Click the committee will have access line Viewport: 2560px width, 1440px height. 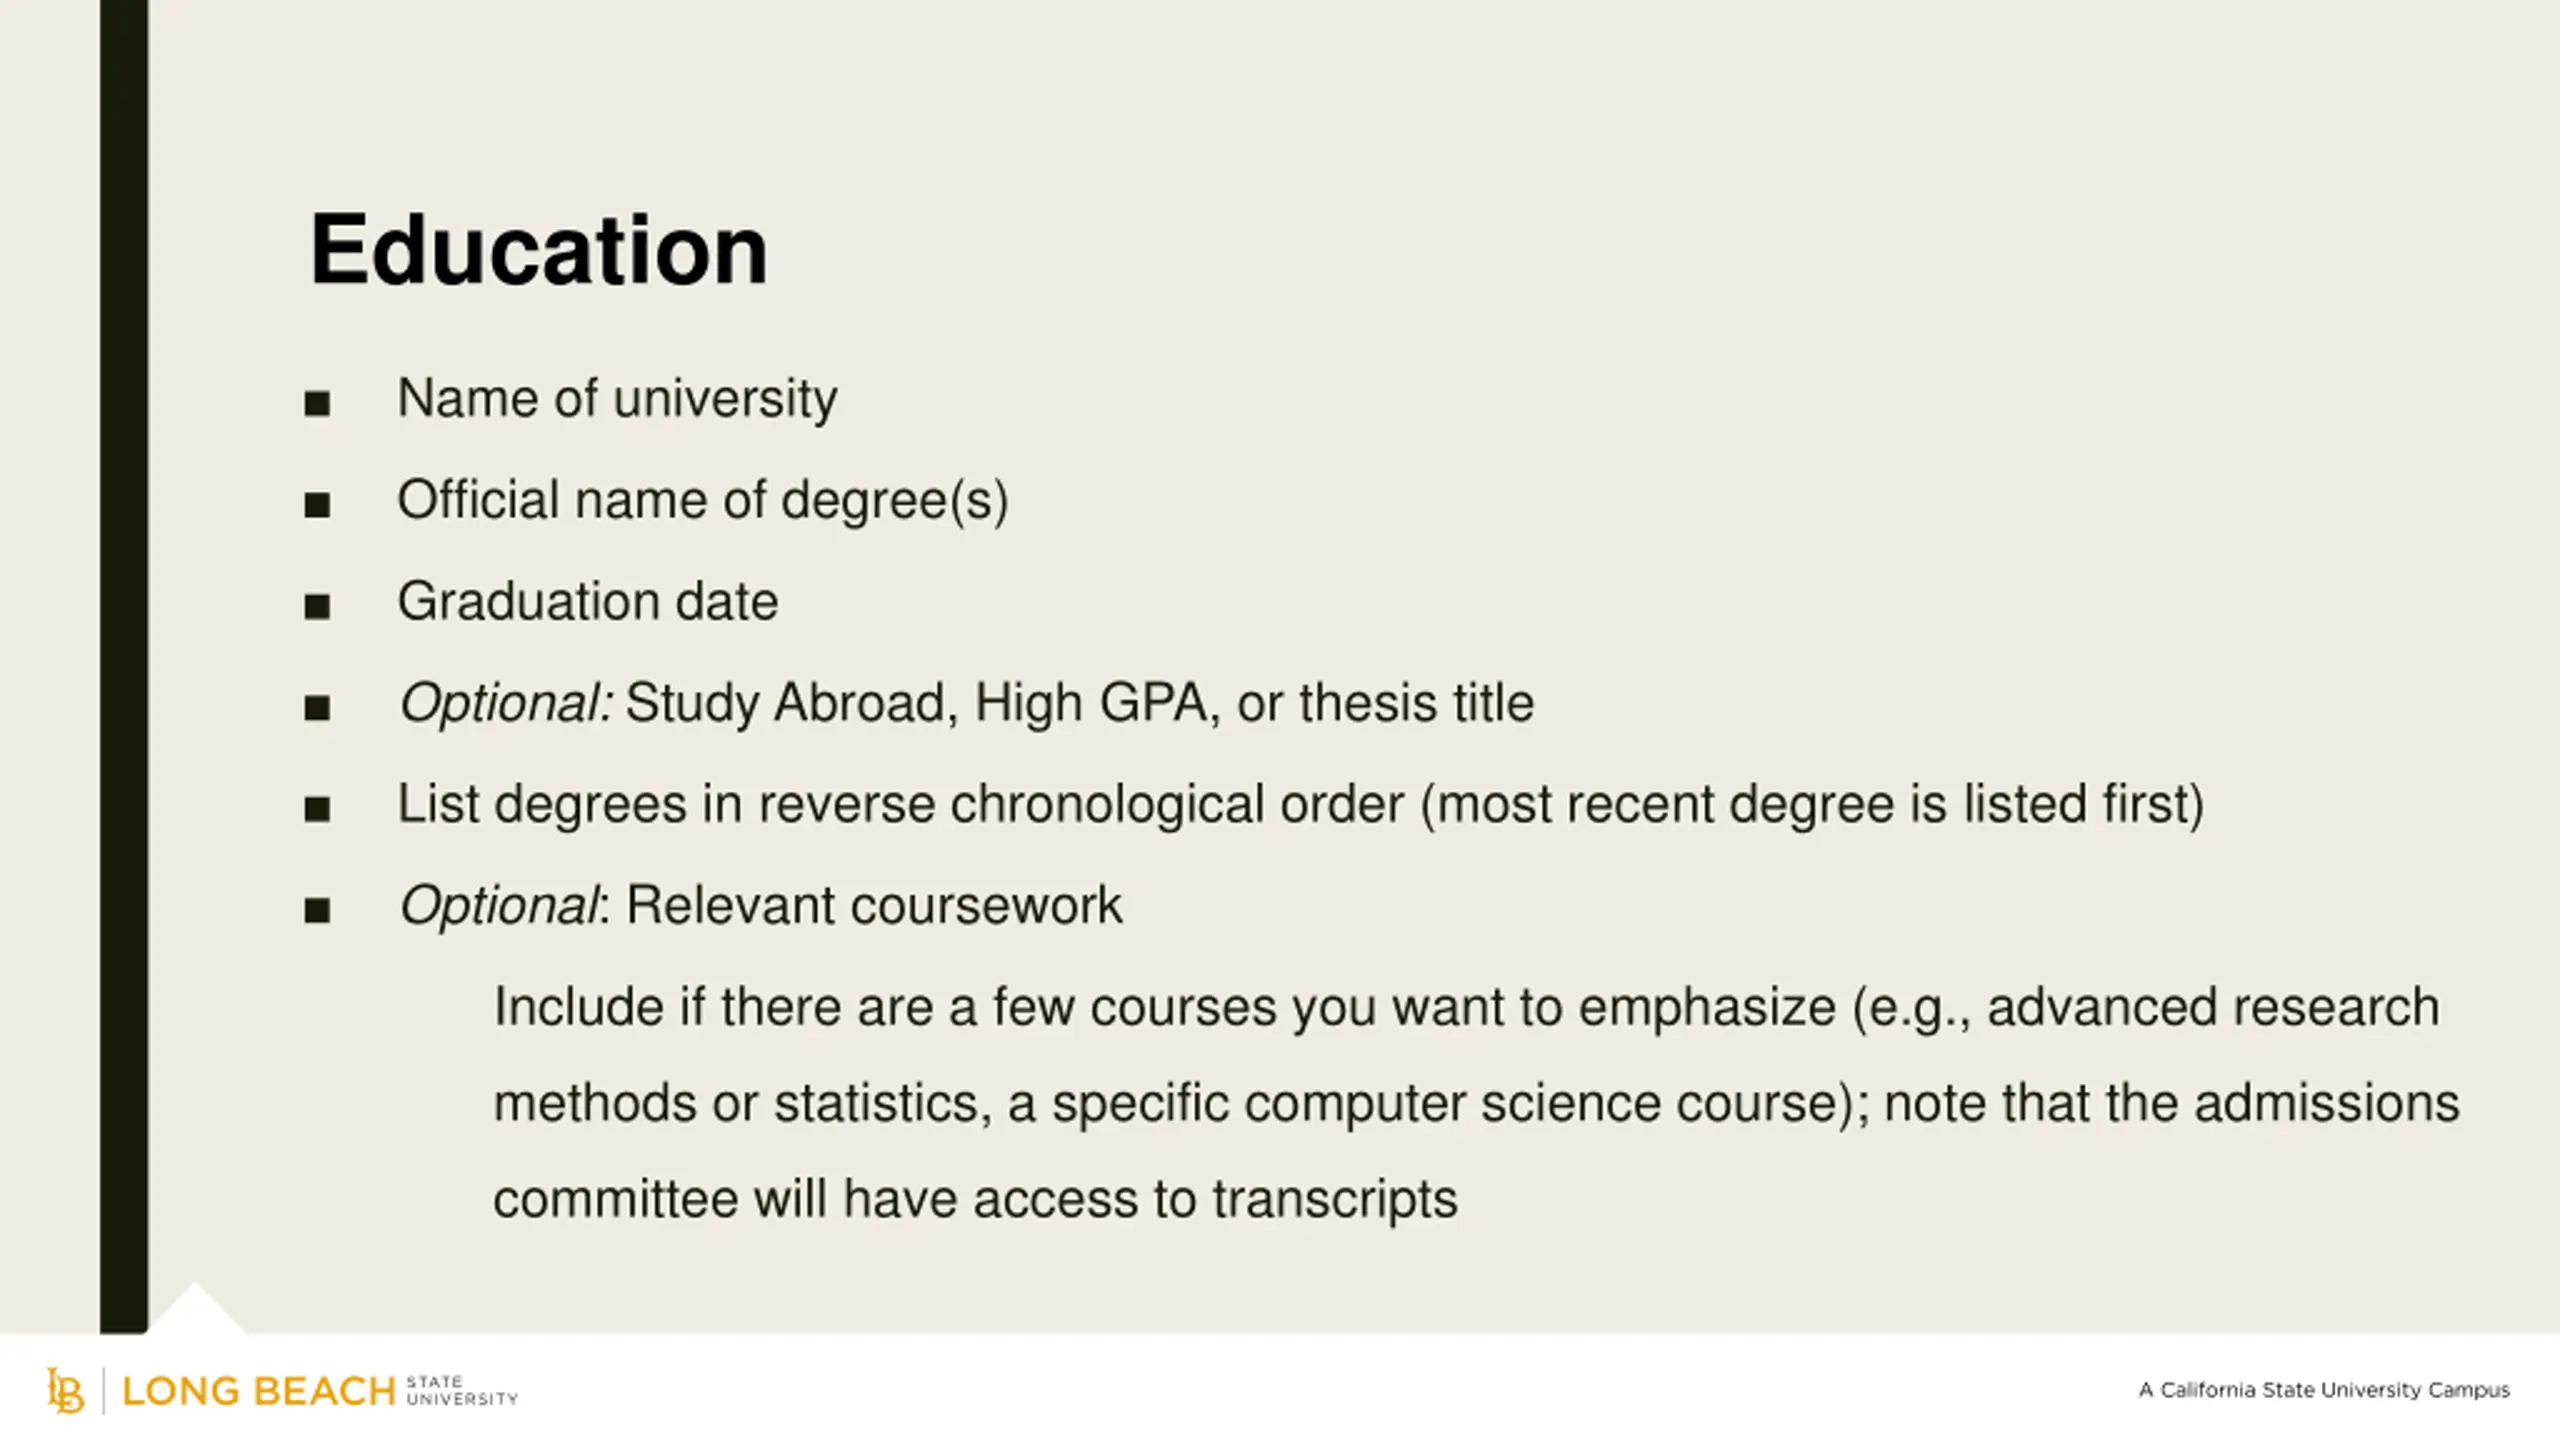[975, 1199]
